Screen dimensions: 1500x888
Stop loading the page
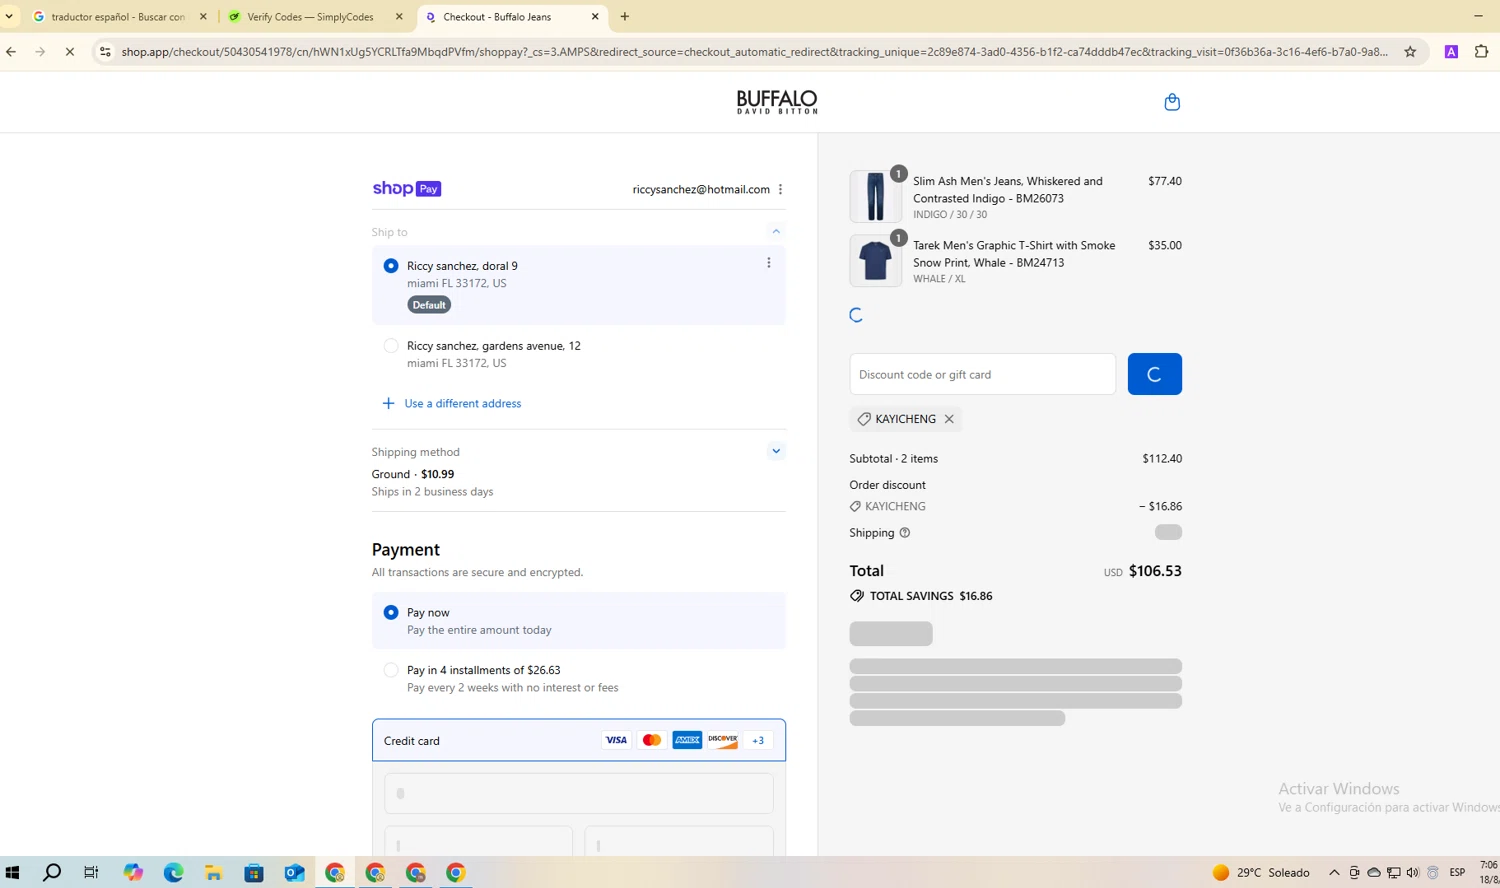tap(69, 52)
